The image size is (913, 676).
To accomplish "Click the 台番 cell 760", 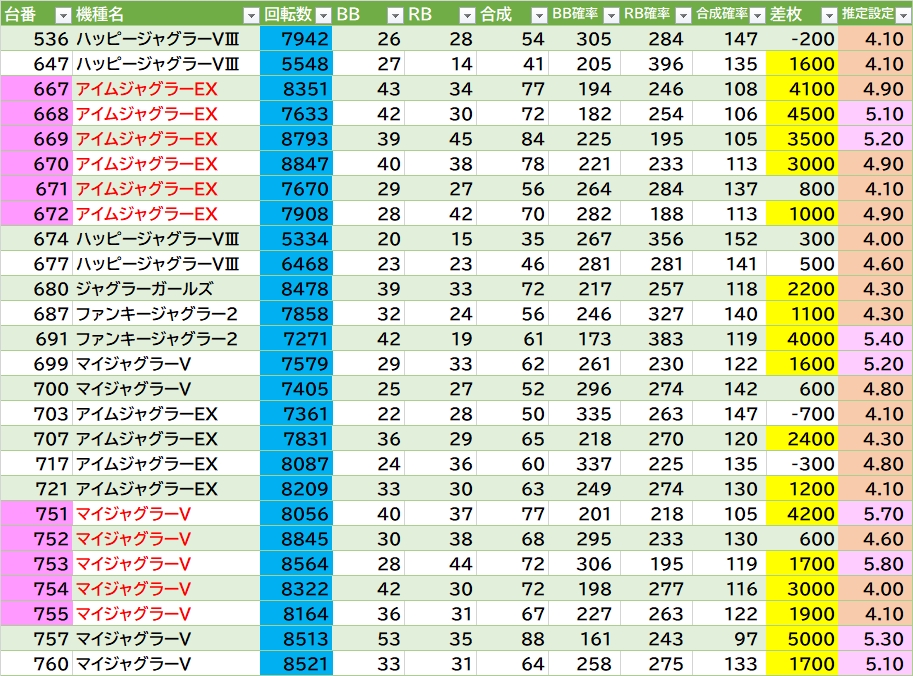I will point(36,664).
